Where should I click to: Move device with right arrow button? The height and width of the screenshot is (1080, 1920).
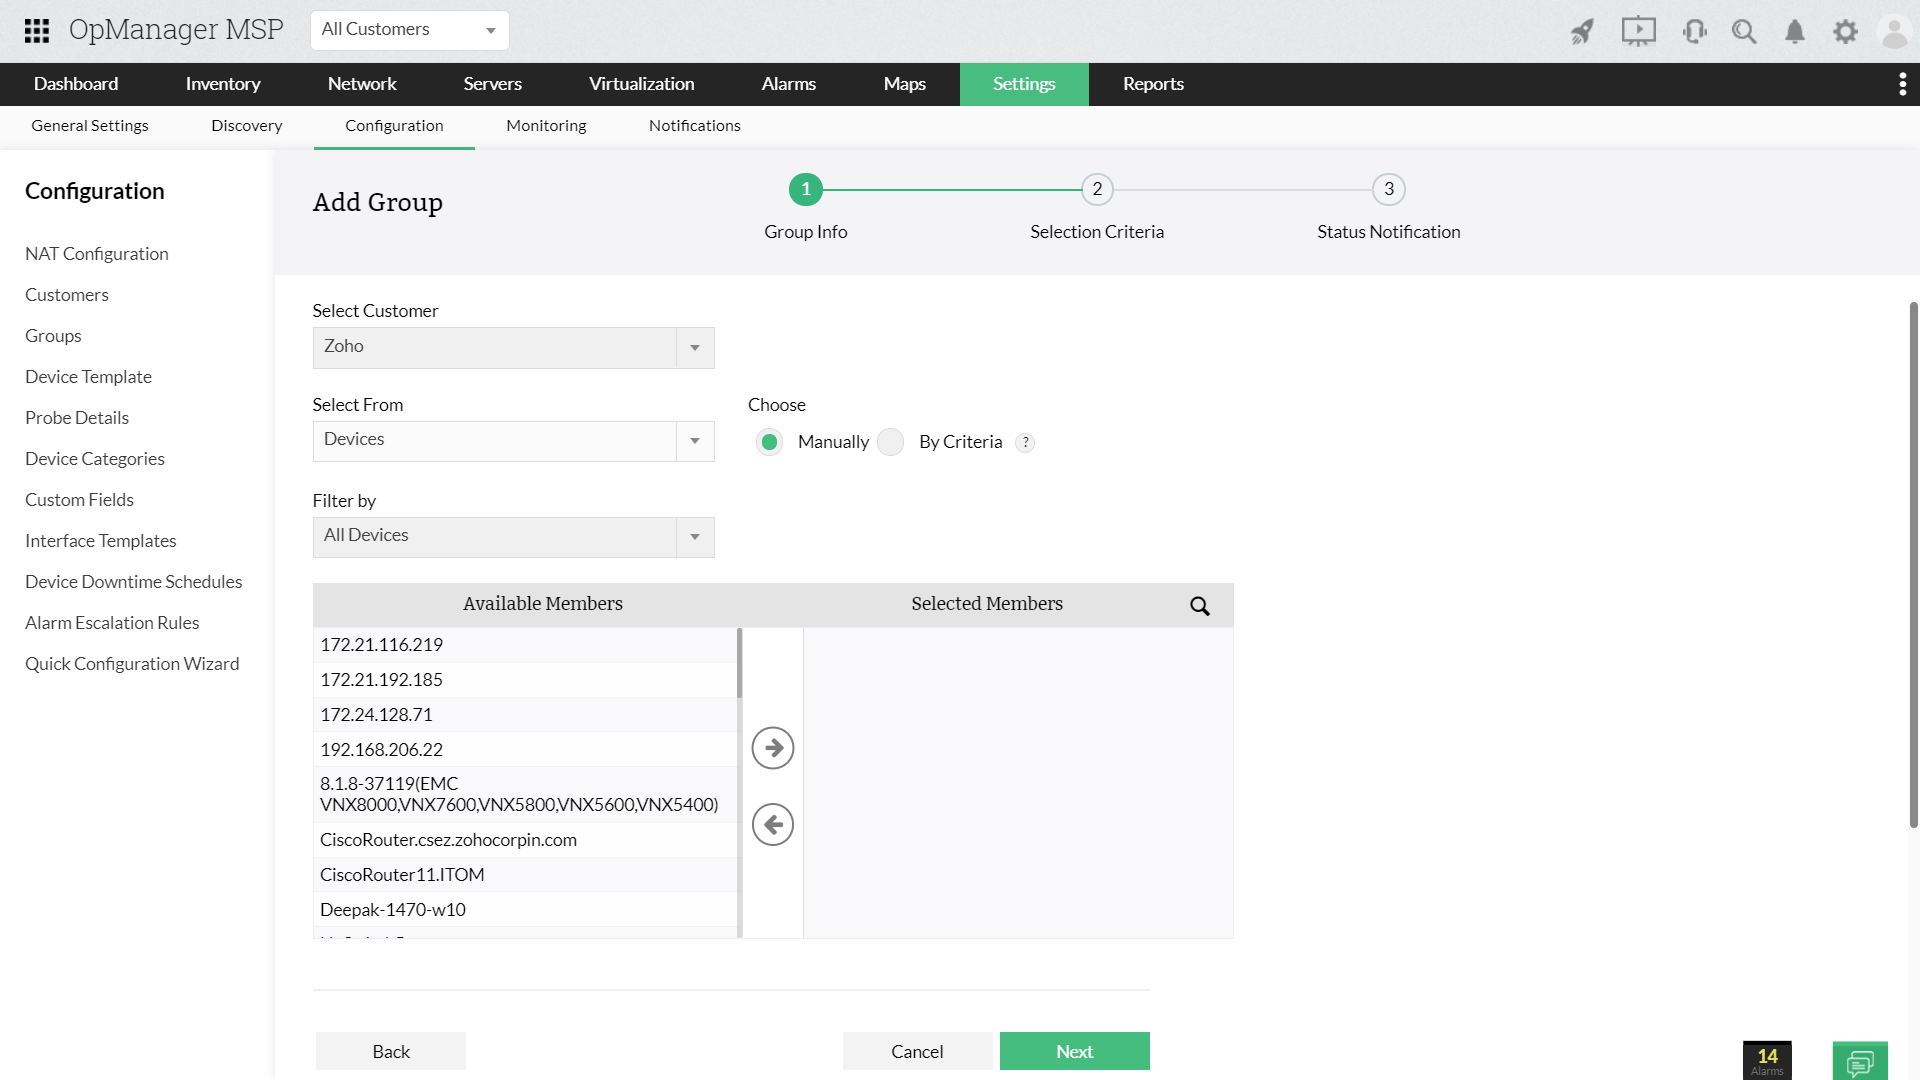(x=773, y=748)
